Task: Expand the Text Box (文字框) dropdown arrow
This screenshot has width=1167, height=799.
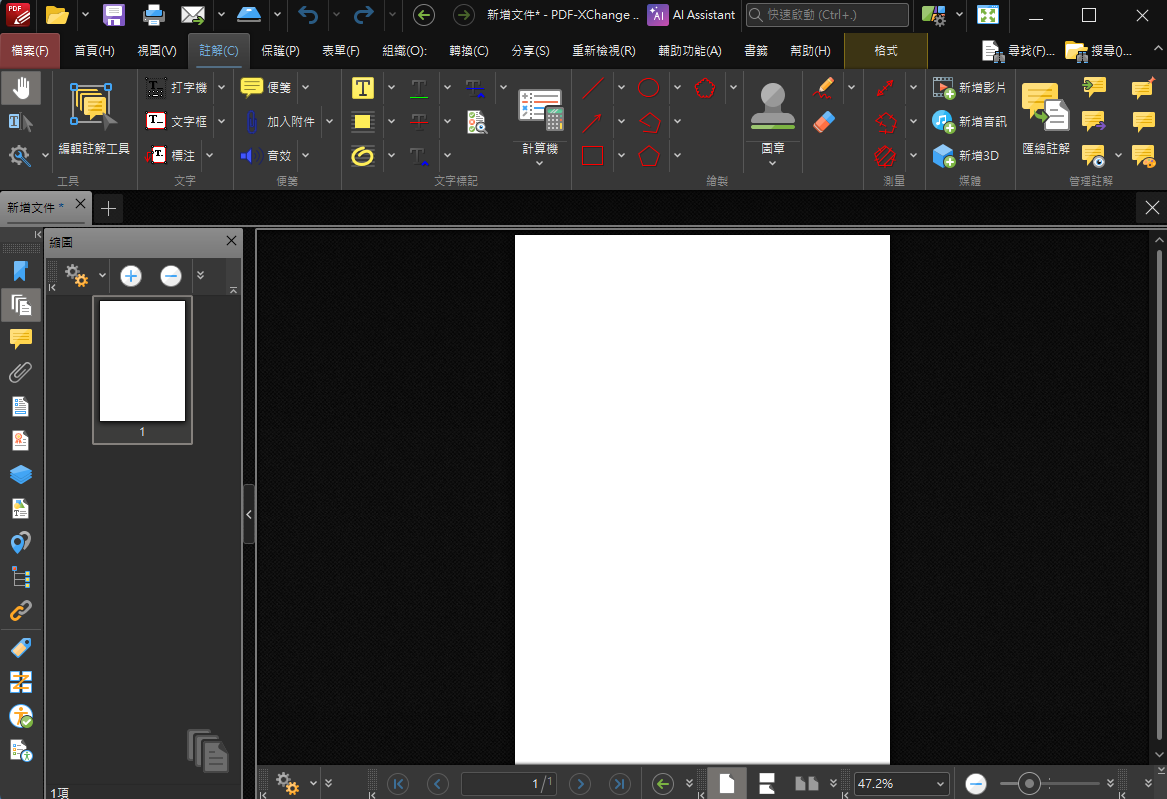Action: pyautogui.click(x=221, y=121)
